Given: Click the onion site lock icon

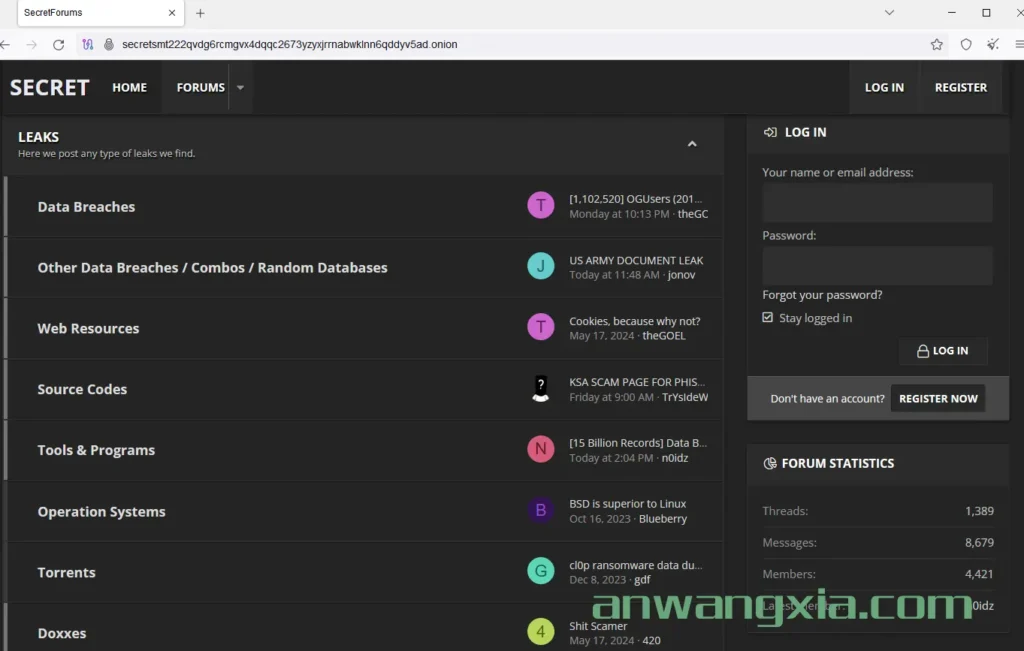Looking at the screenshot, I should pyautogui.click(x=108, y=44).
